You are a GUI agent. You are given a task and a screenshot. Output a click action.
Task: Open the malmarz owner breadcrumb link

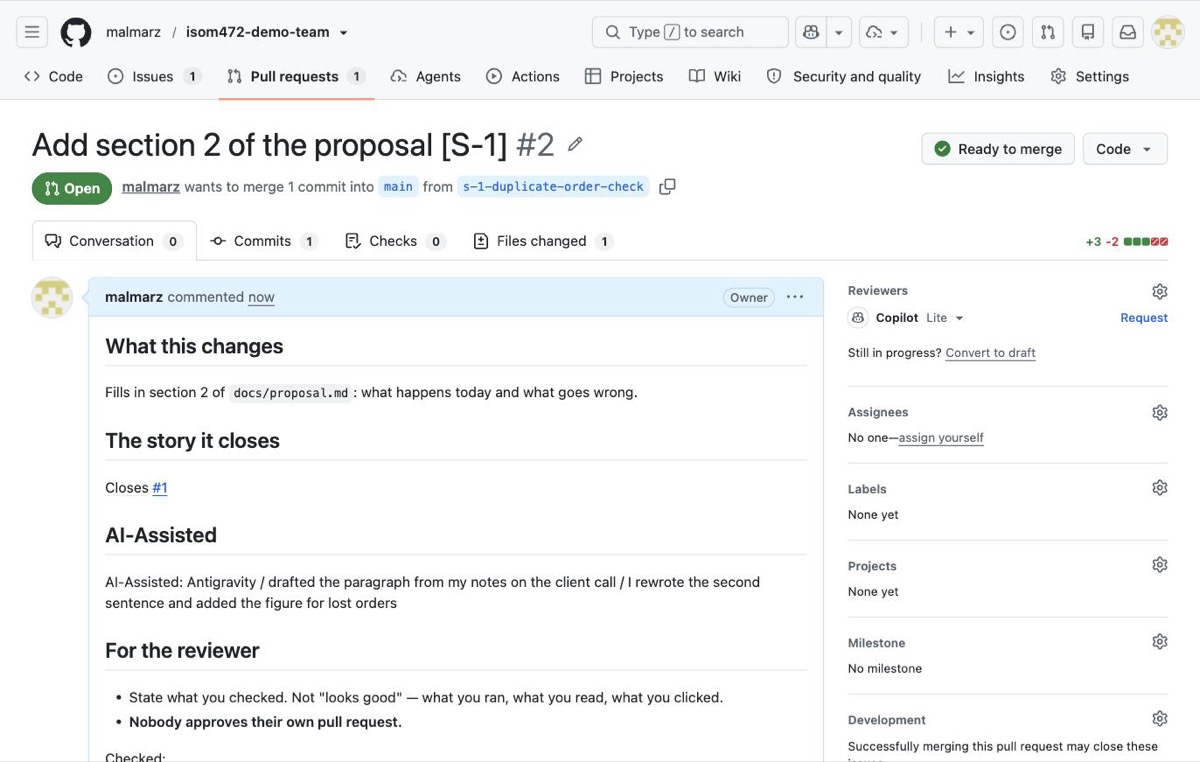coord(133,32)
